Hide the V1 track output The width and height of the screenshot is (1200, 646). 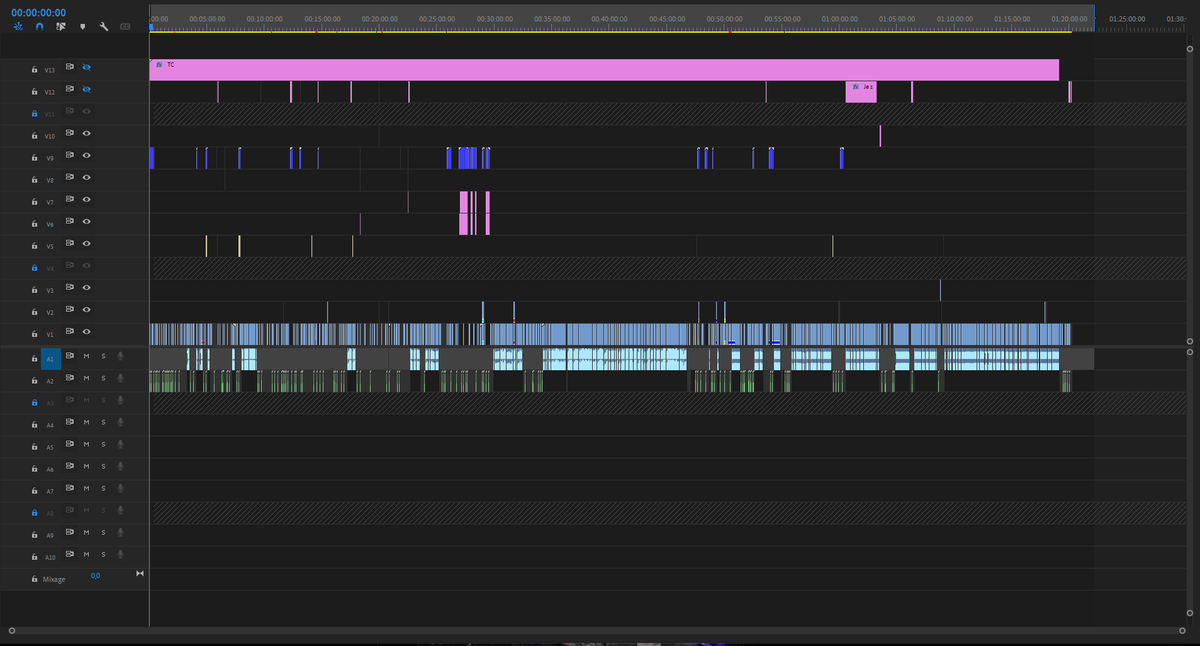point(87,331)
